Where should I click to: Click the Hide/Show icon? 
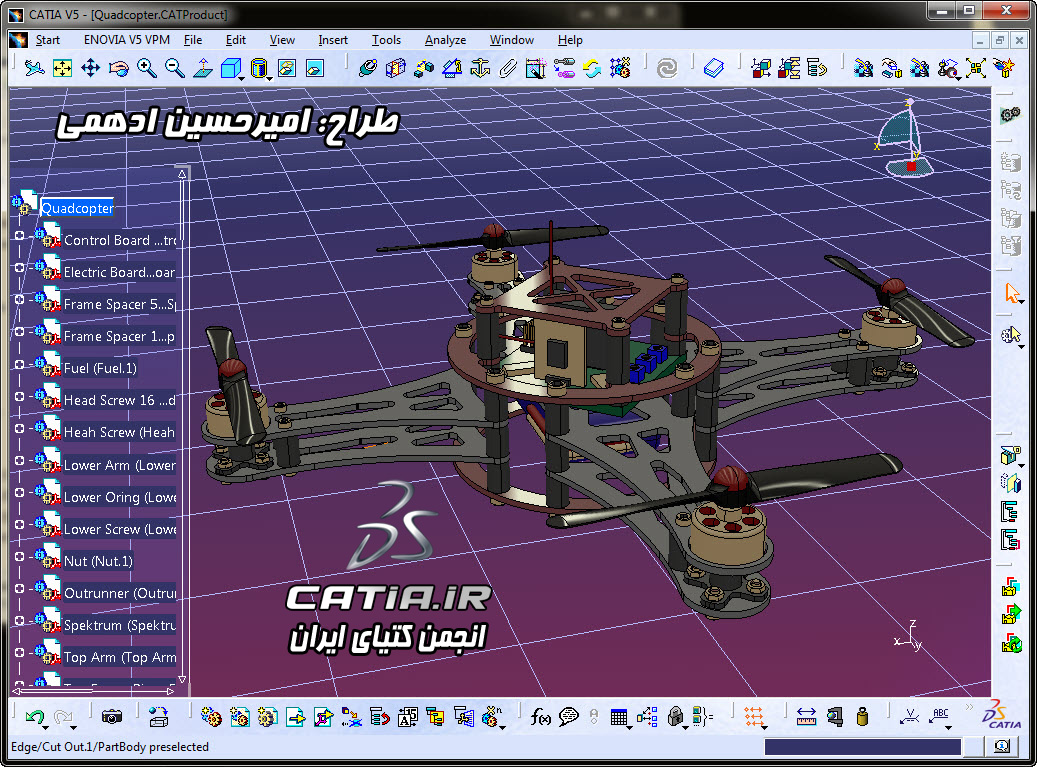coord(287,67)
